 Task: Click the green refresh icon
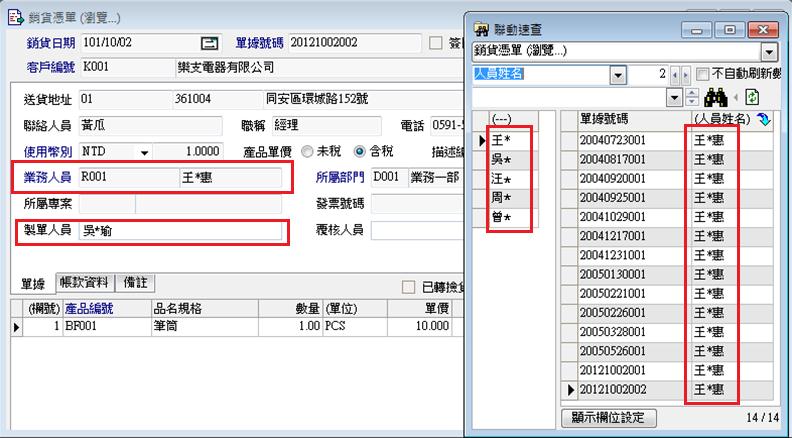click(x=753, y=97)
